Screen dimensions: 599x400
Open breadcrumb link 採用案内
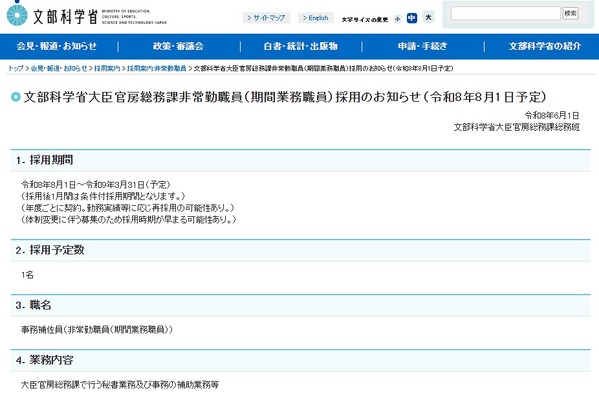[x=107, y=68]
